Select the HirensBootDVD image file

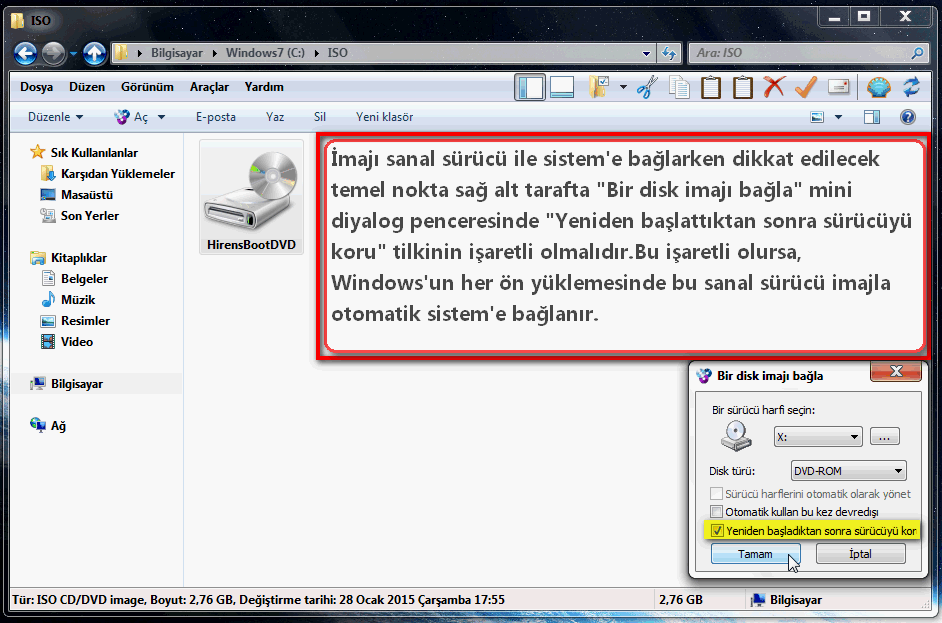[x=251, y=196]
